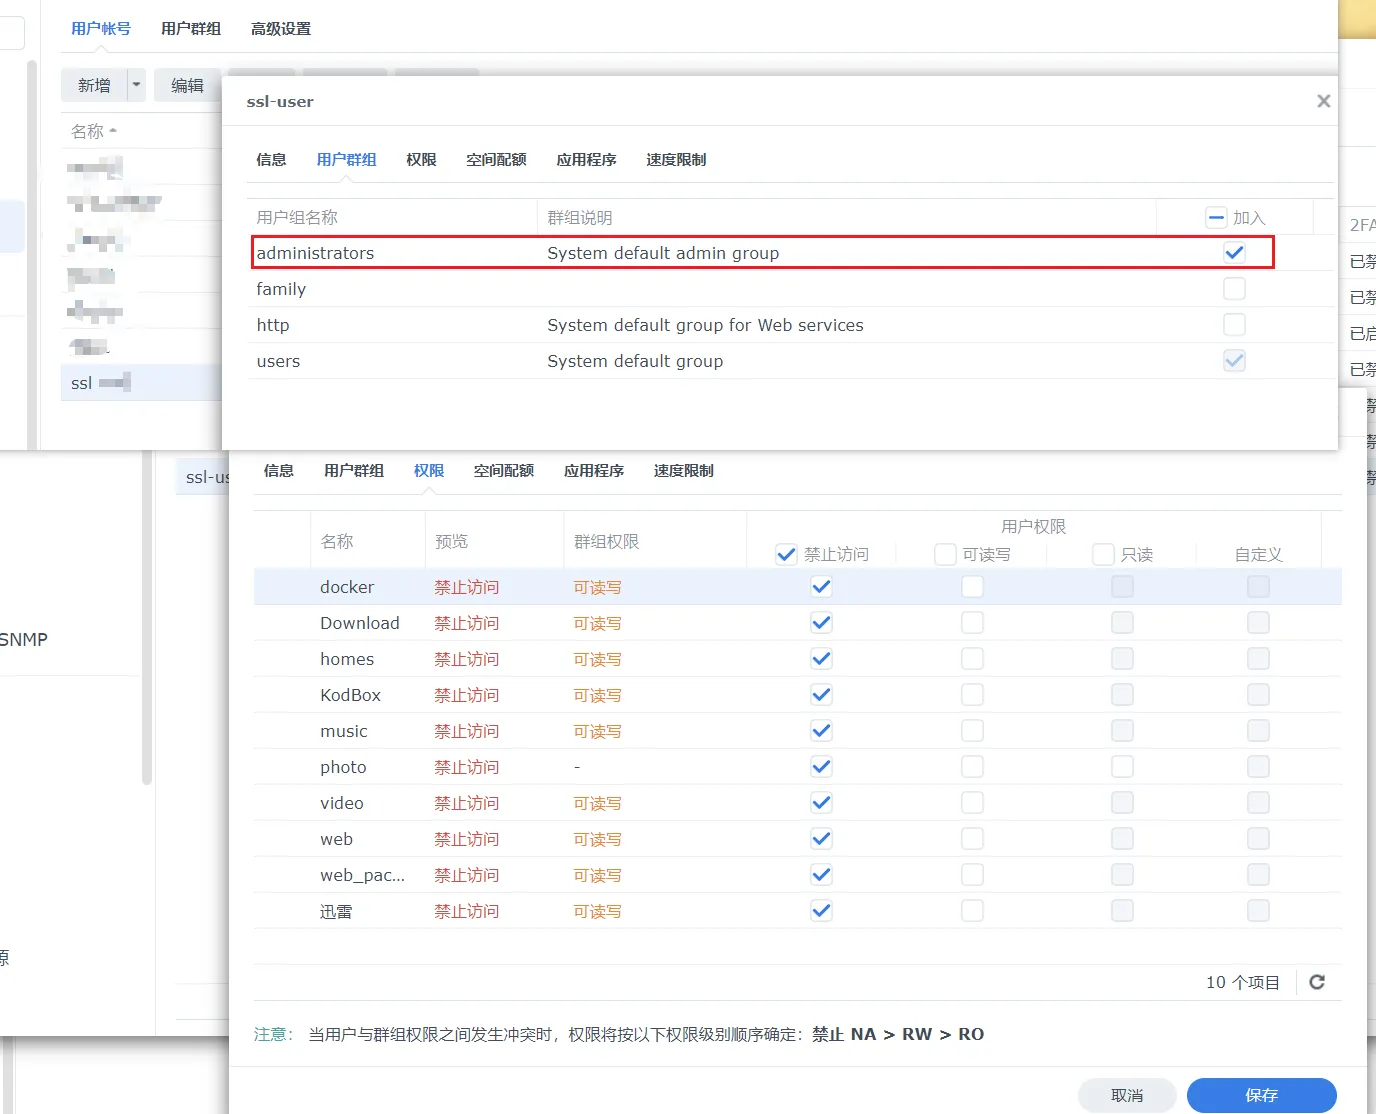Uncheck administrators group membership checkbox

coord(1234,253)
